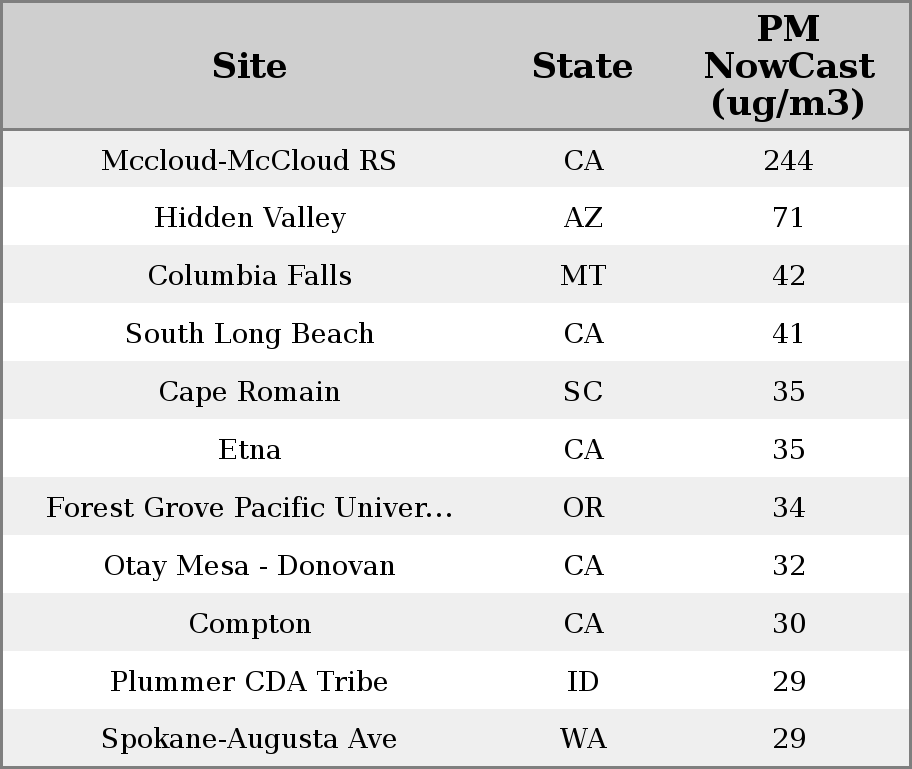
Task: Select the AZ state cell
Action: point(583,218)
